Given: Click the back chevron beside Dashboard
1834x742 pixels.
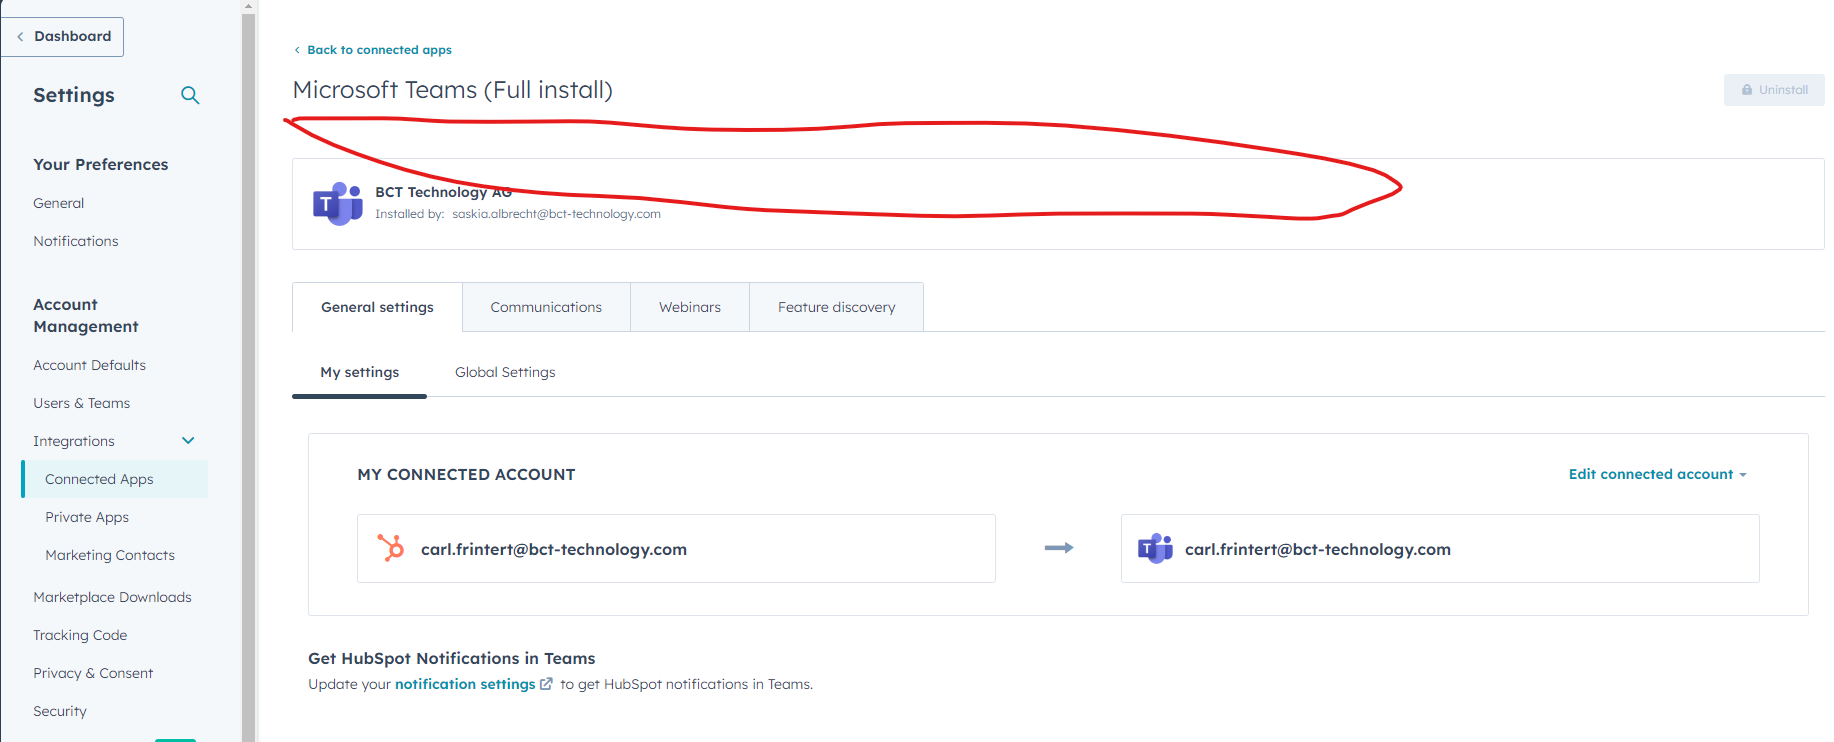Looking at the screenshot, I should (x=20, y=37).
